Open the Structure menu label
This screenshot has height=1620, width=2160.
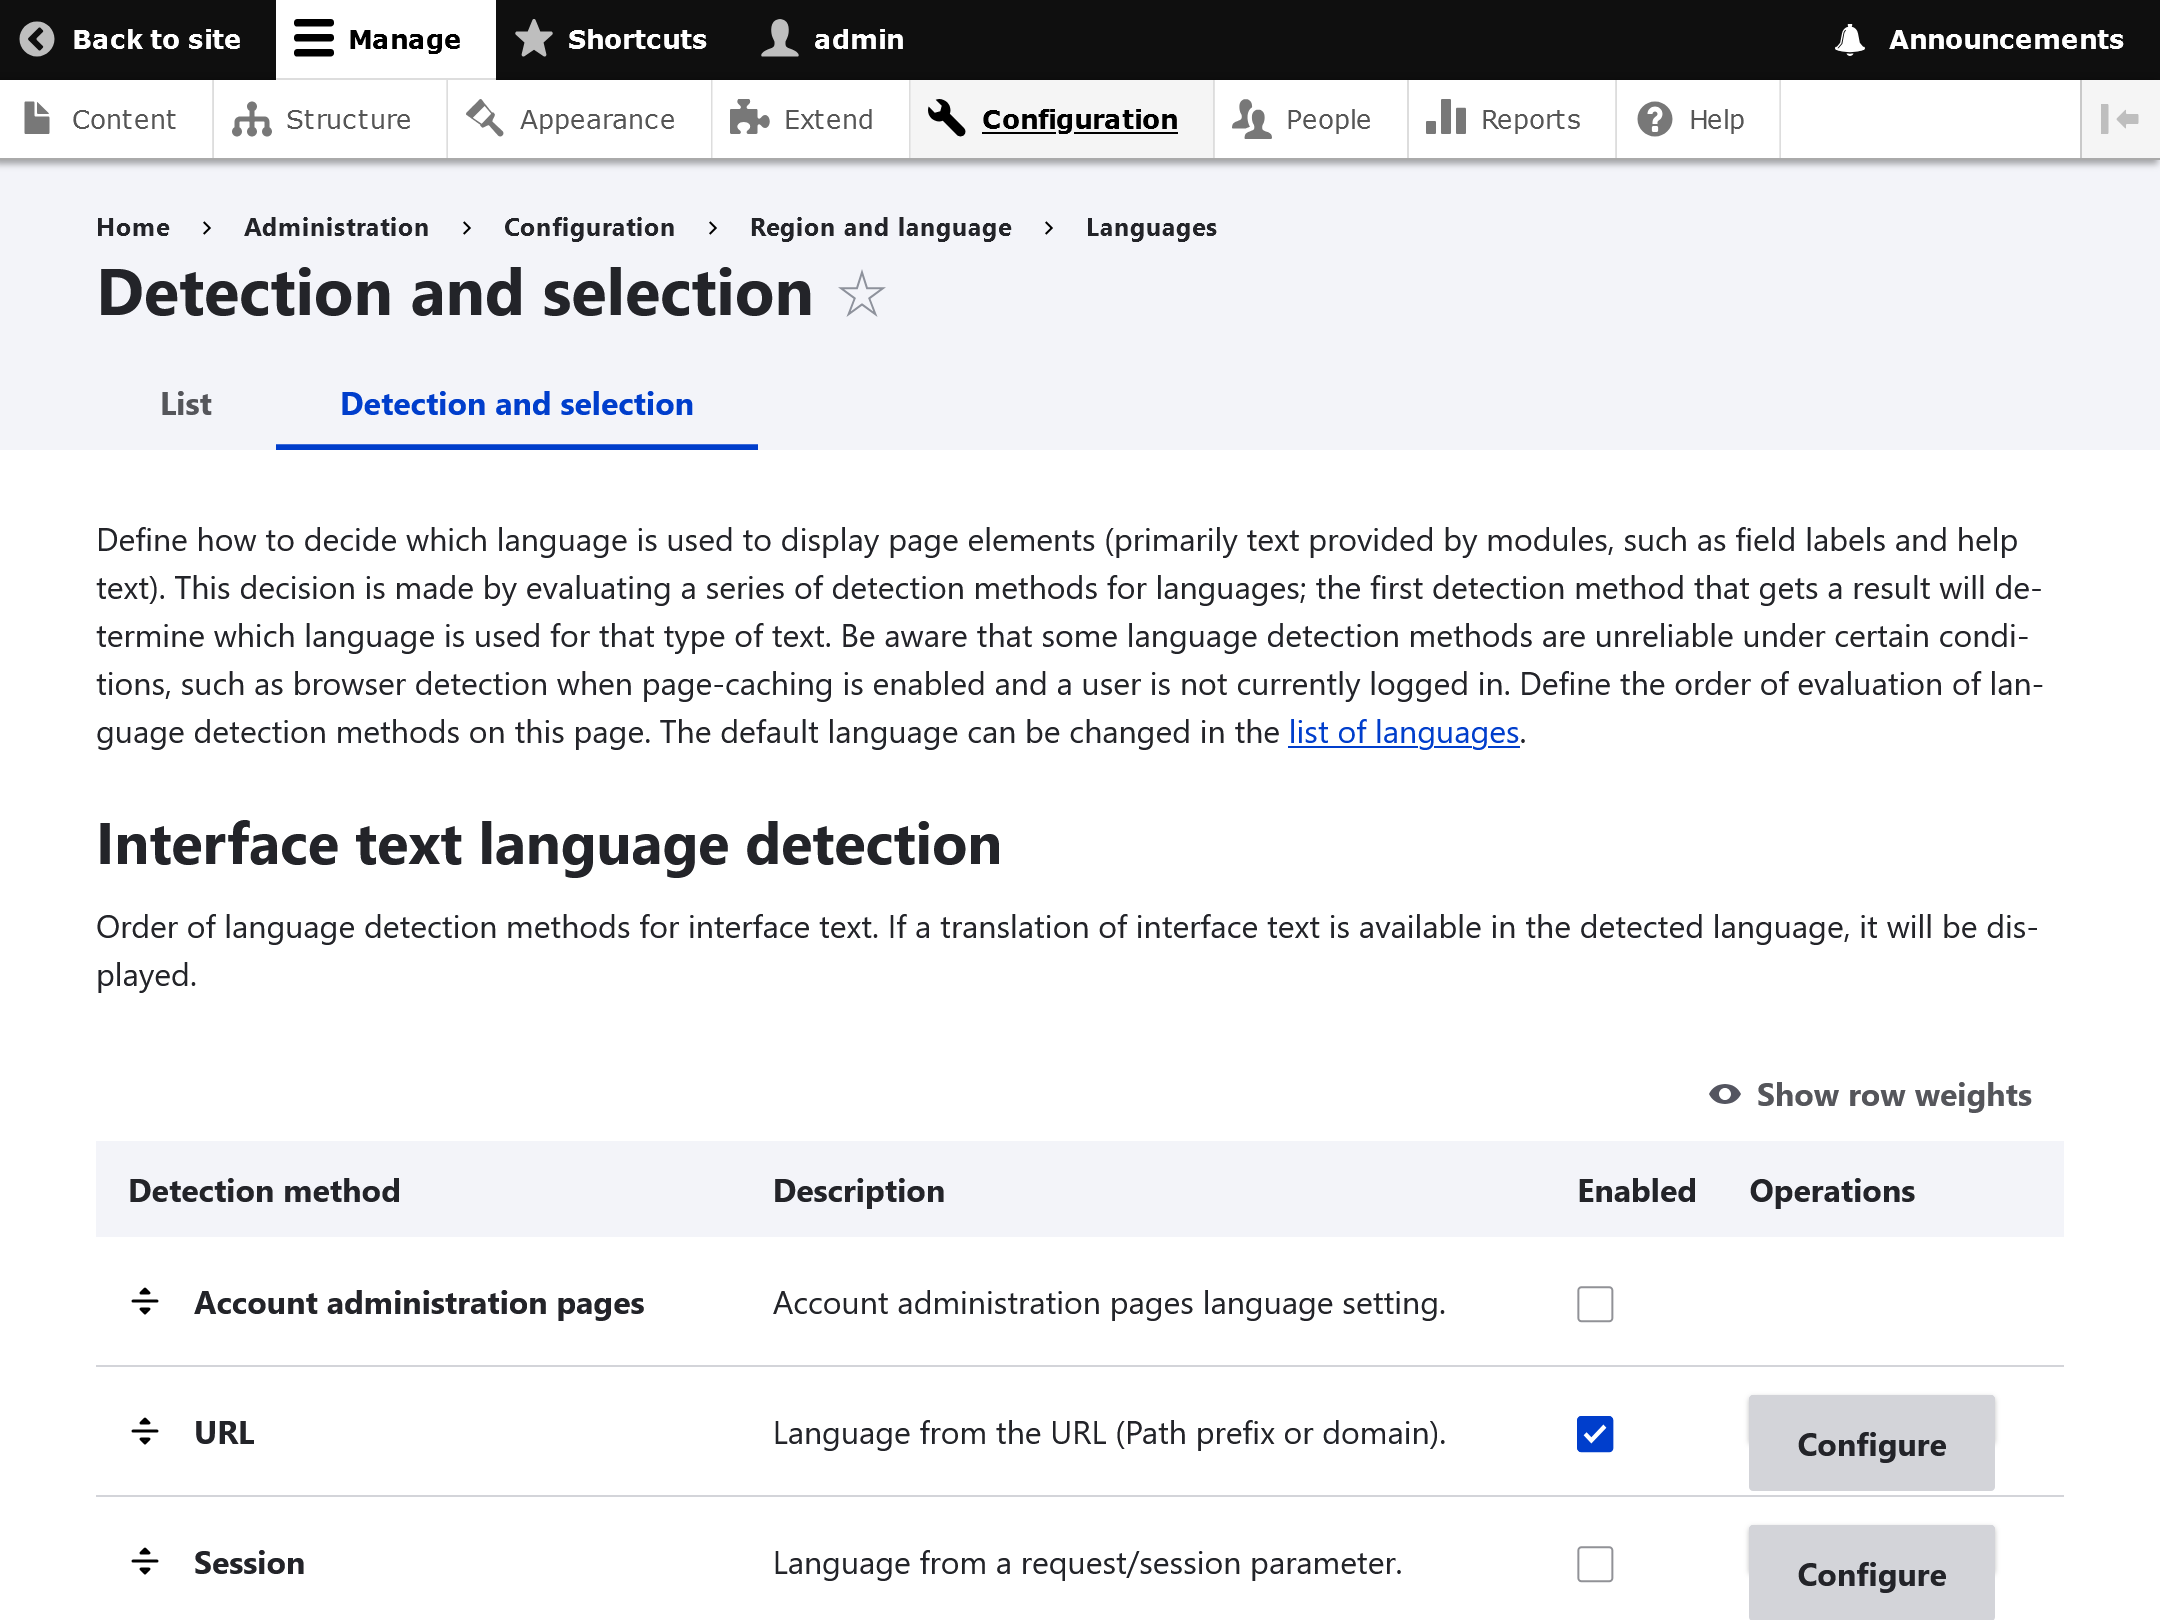[348, 120]
